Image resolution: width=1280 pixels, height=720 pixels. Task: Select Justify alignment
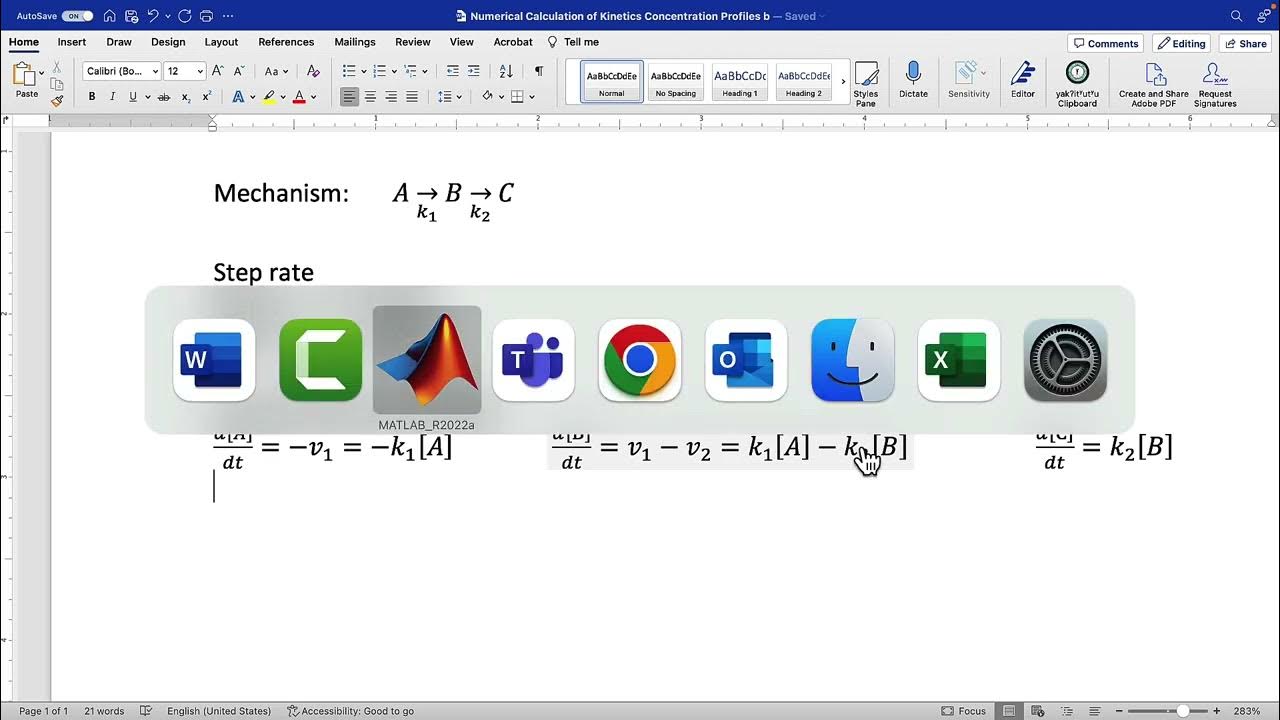[412, 97]
